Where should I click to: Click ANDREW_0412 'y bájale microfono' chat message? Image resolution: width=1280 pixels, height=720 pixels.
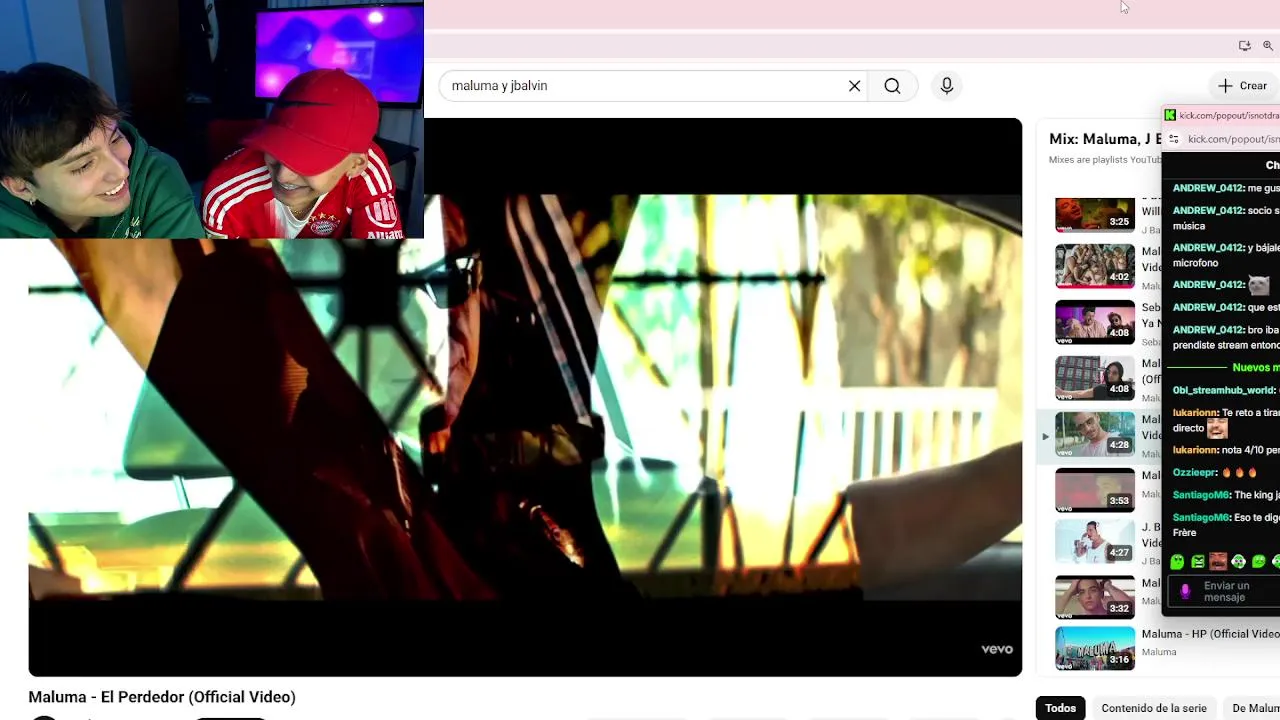pos(1226,255)
